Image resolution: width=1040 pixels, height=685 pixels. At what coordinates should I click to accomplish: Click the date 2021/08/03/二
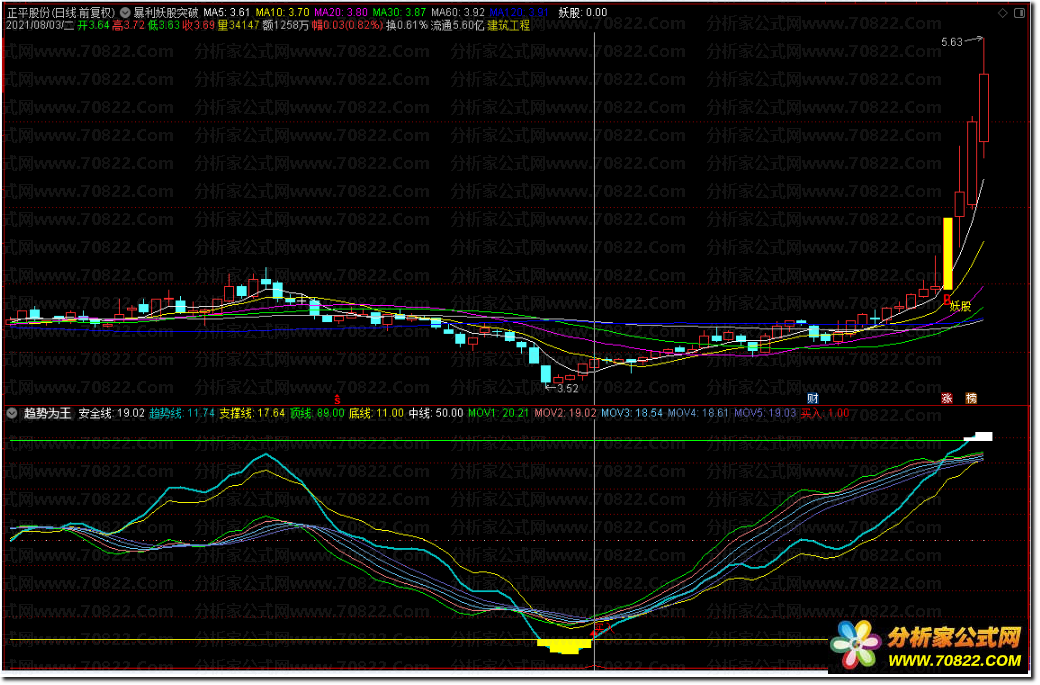pos(40,25)
